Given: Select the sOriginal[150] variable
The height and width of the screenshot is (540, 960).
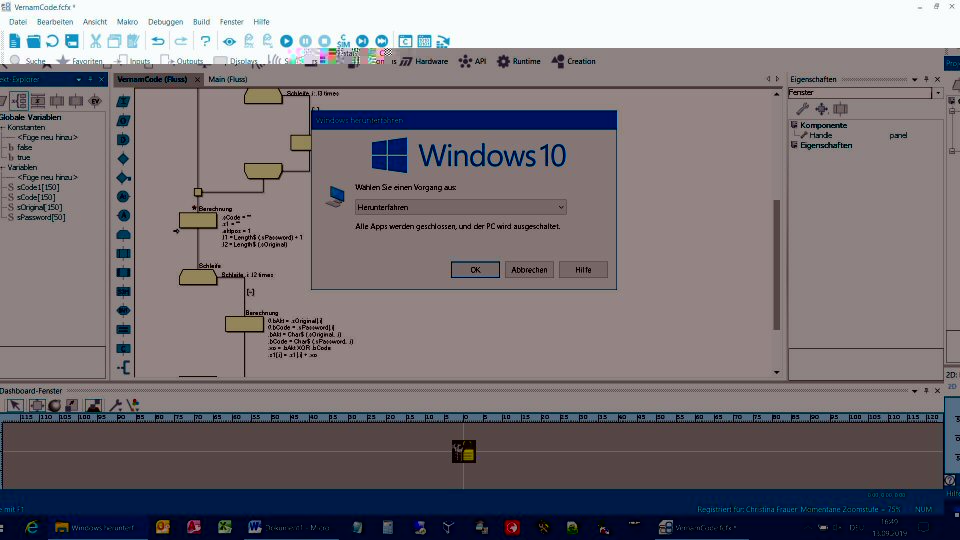Looking at the screenshot, I should tap(39, 208).
